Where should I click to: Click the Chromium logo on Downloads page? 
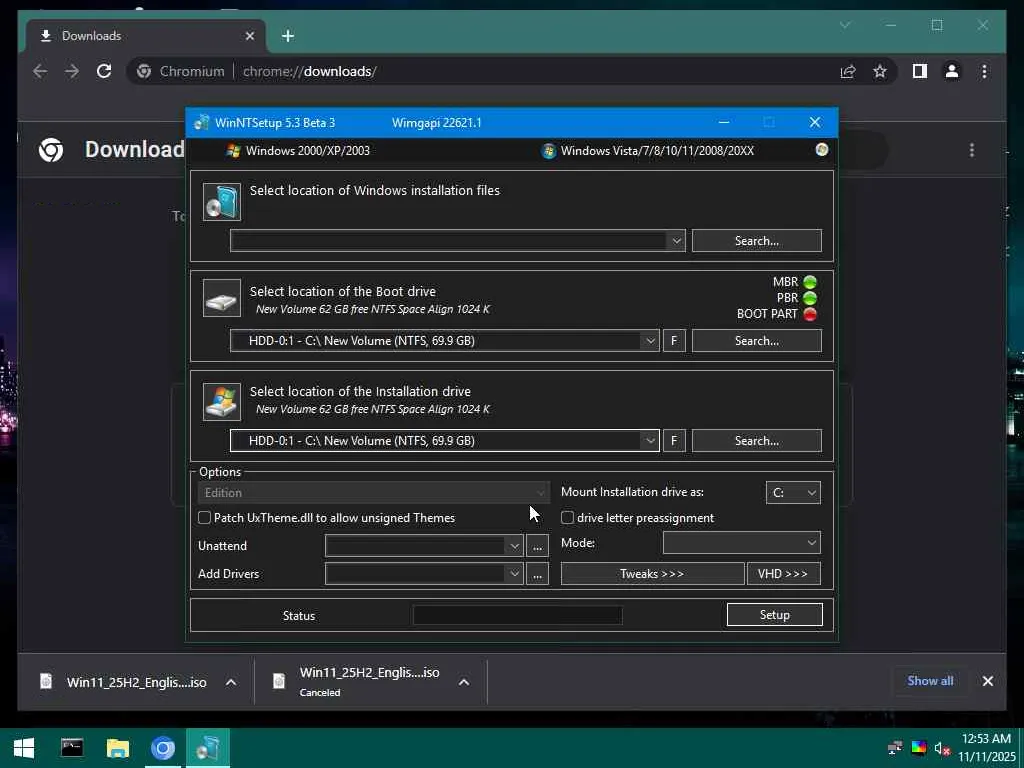(51, 150)
